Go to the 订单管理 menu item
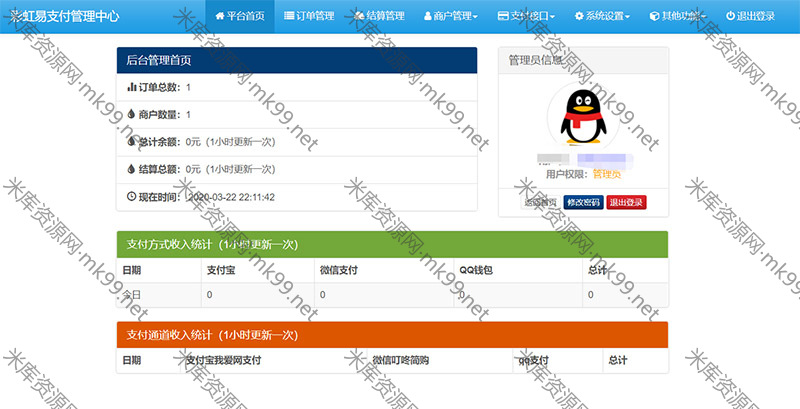The height and width of the screenshot is (409, 800). coord(309,16)
